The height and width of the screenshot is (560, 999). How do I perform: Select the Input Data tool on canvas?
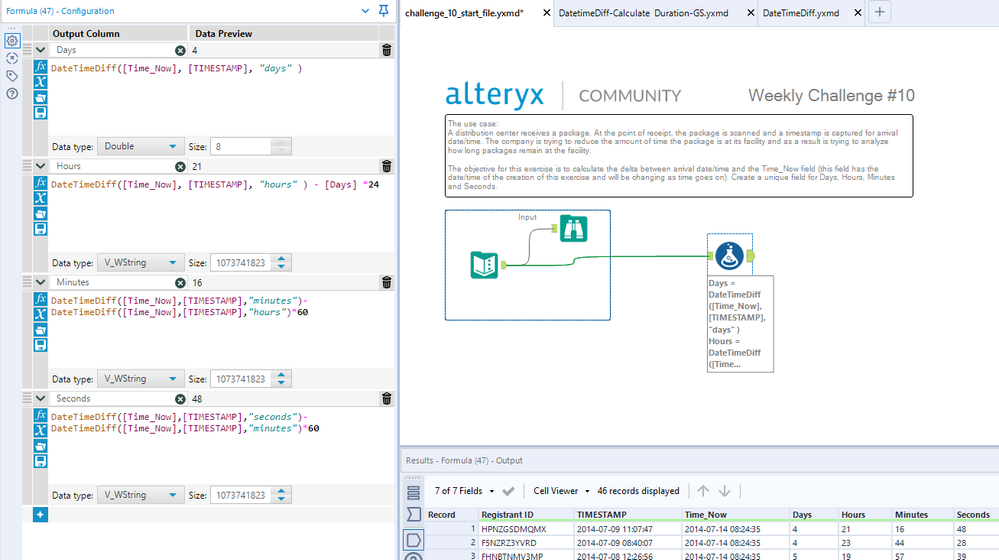[x=485, y=265]
